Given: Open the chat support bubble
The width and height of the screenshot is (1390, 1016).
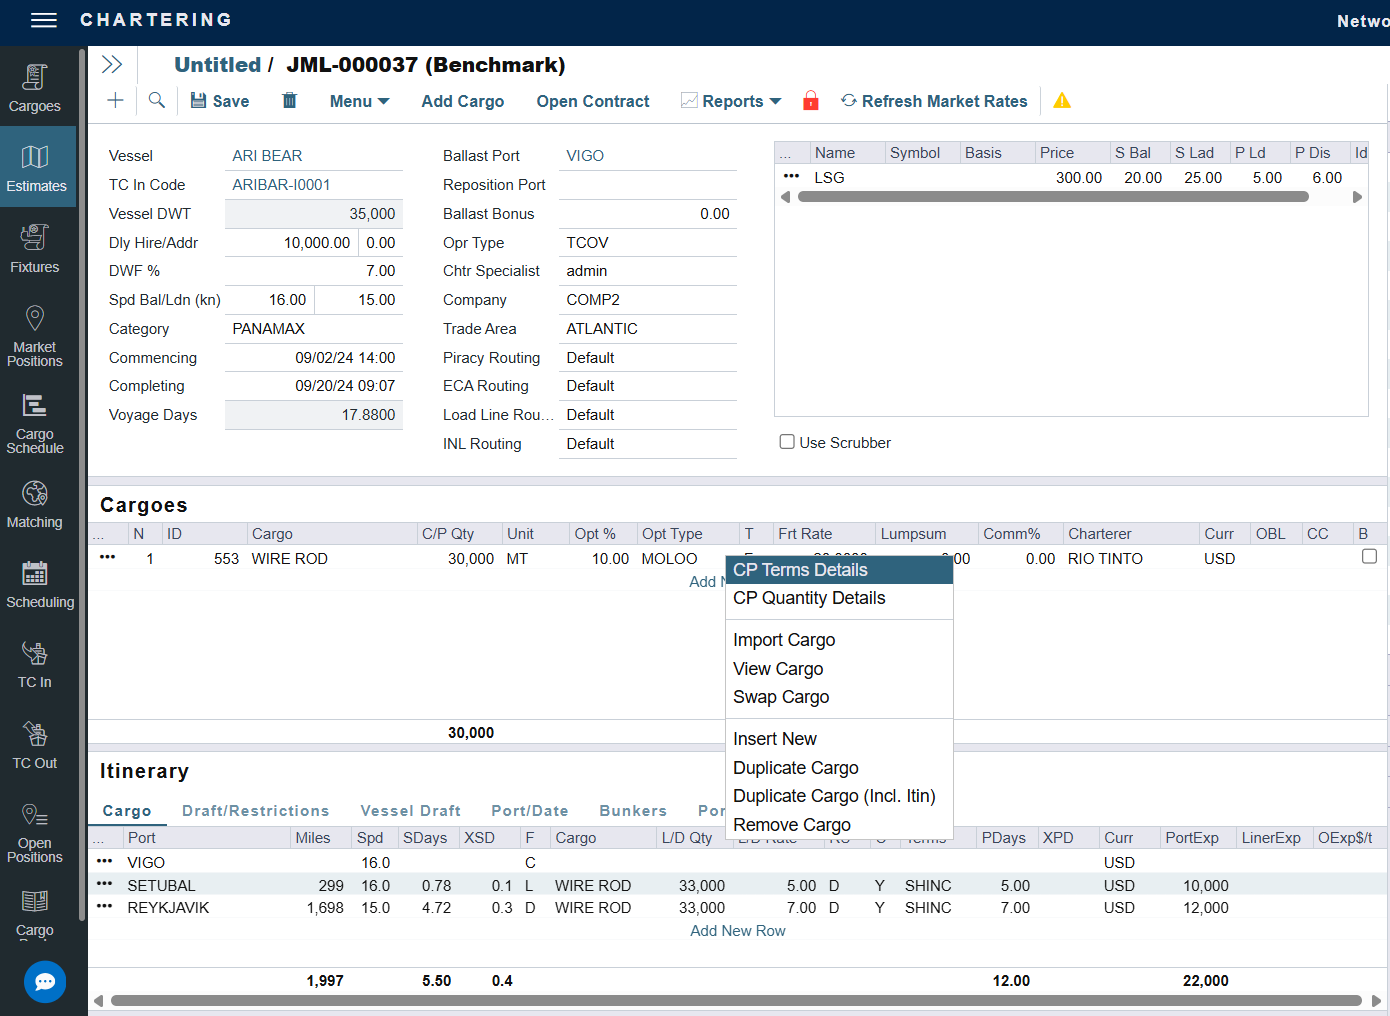Looking at the screenshot, I should coord(45,982).
